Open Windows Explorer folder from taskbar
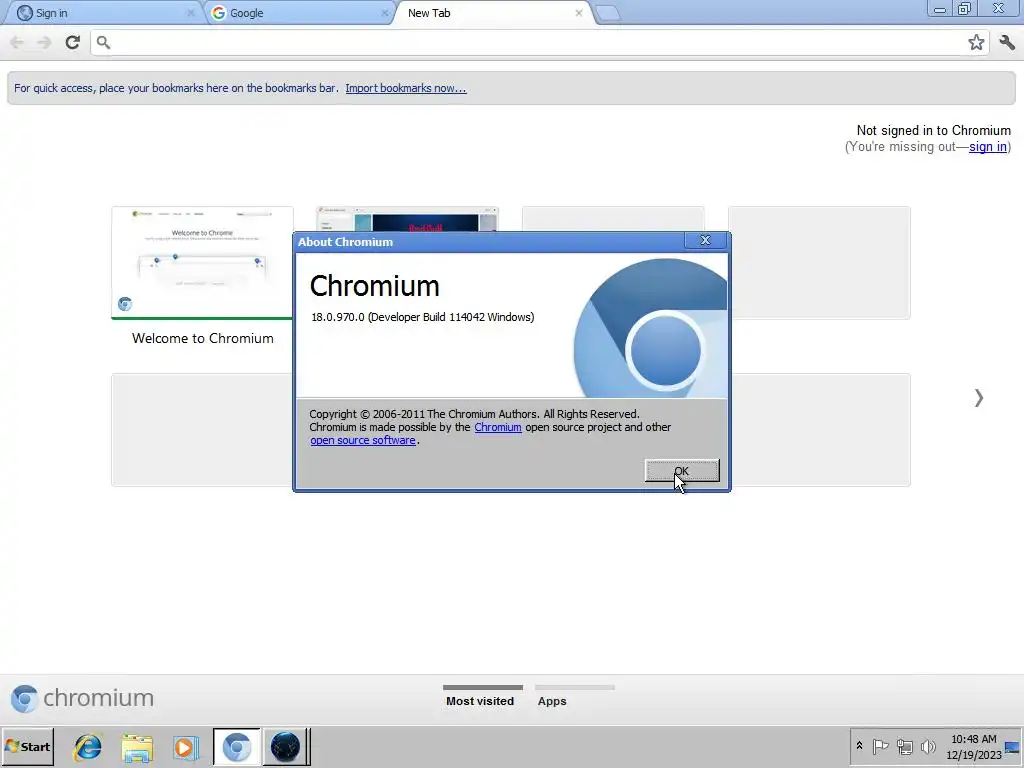1024x768 pixels. point(137,747)
